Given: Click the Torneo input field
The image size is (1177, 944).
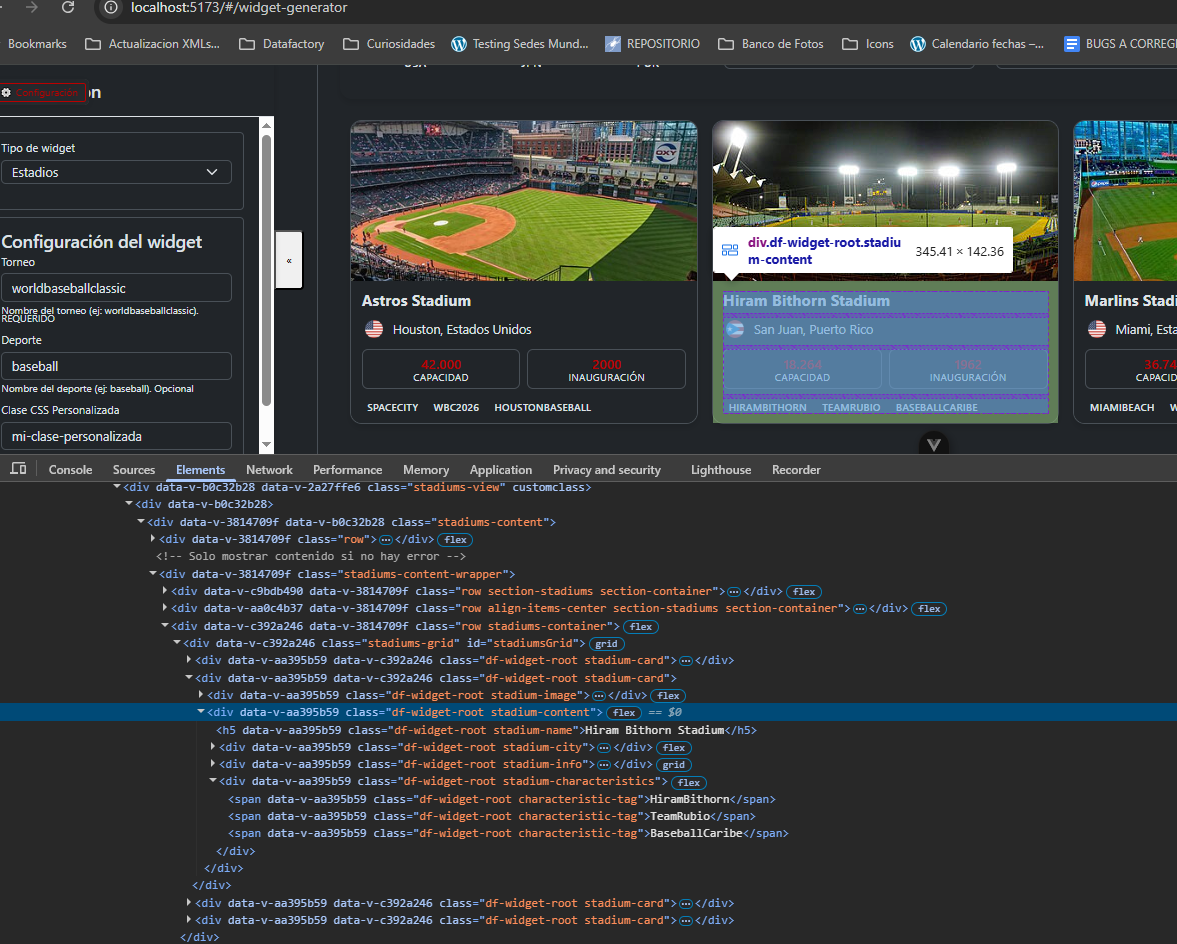Looking at the screenshot, I should pos(116,288).
